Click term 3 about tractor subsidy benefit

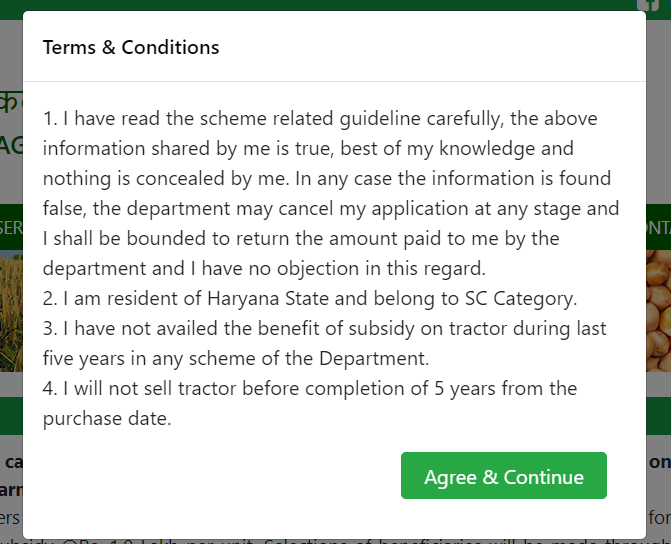(324, 343)
